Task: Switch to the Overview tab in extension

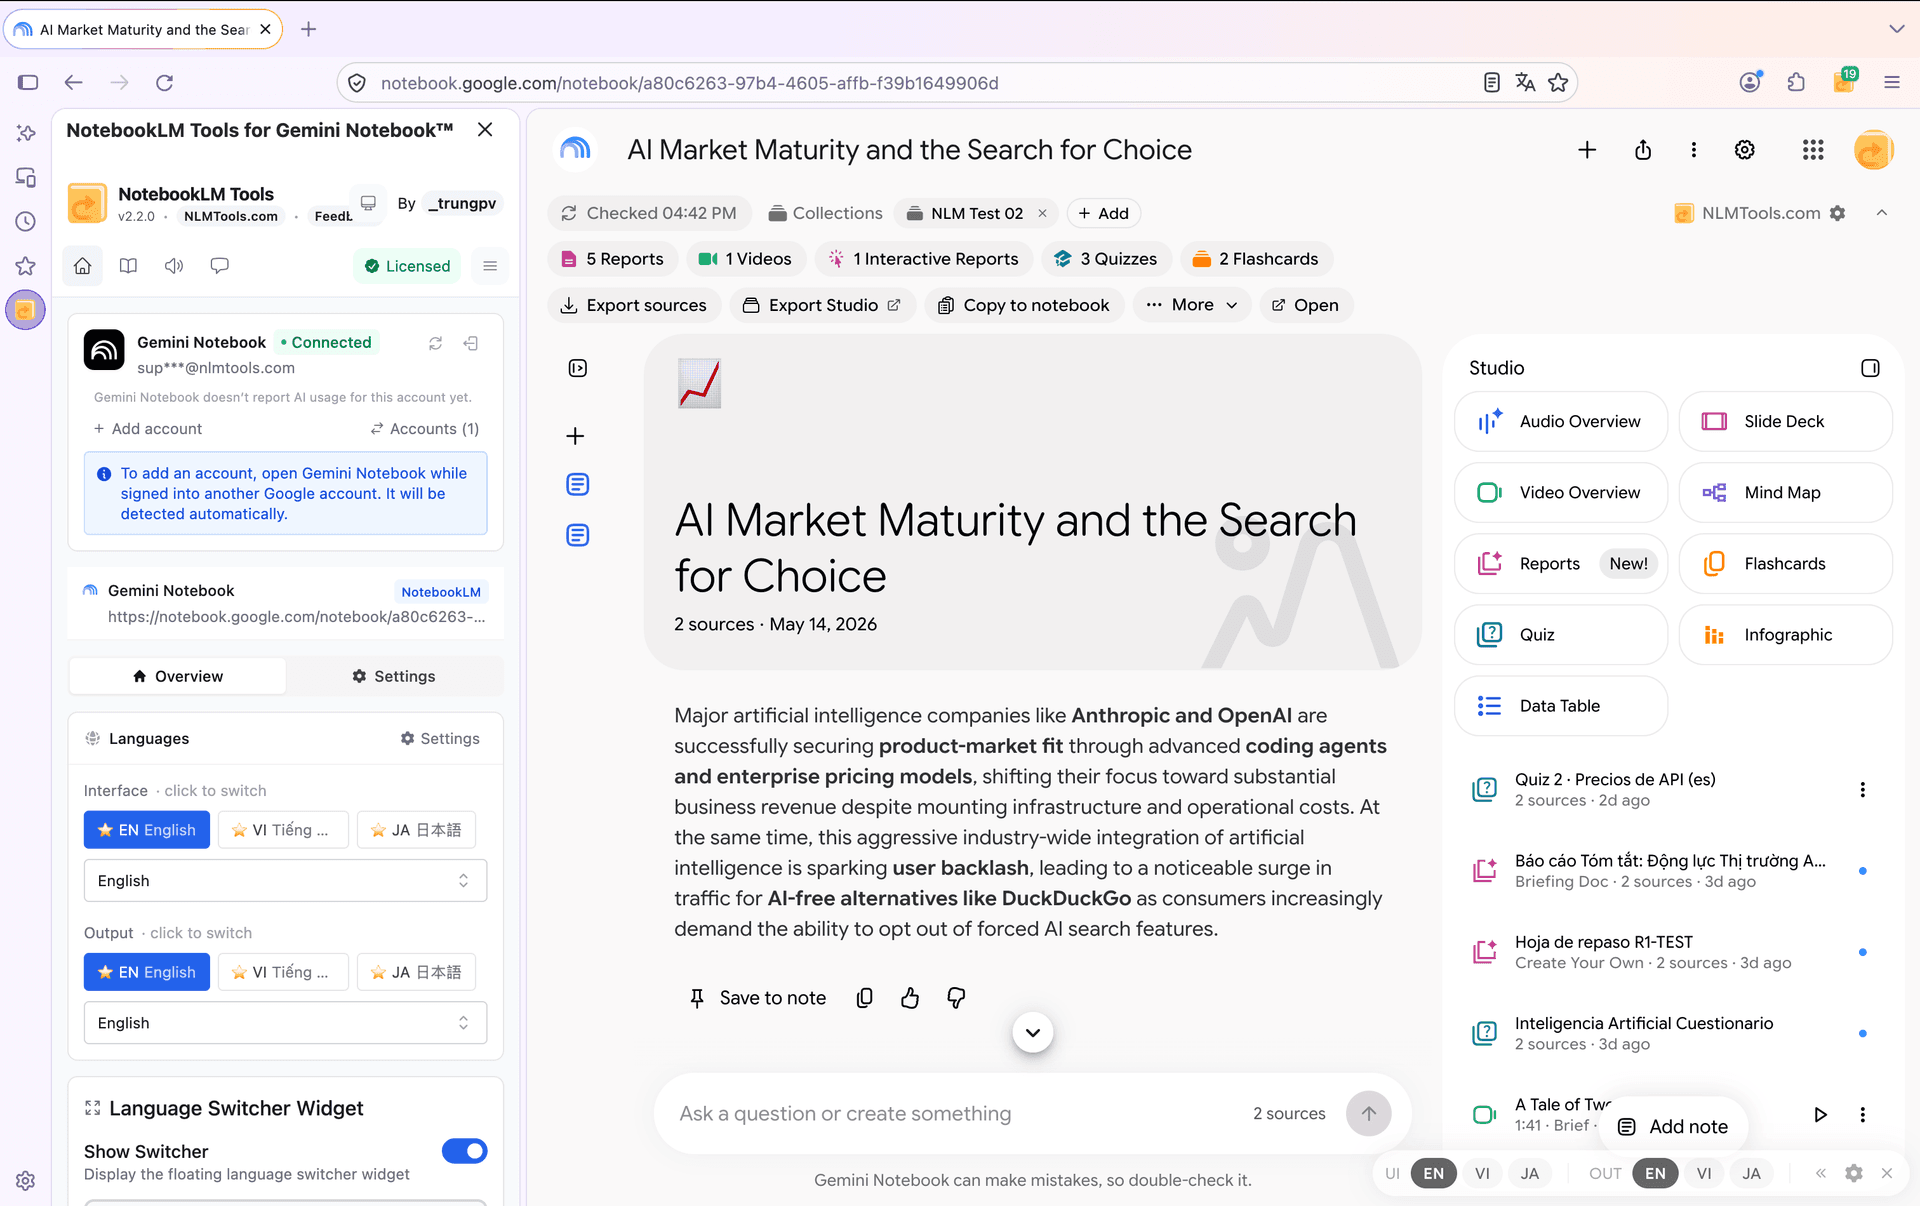Action: 178,676
